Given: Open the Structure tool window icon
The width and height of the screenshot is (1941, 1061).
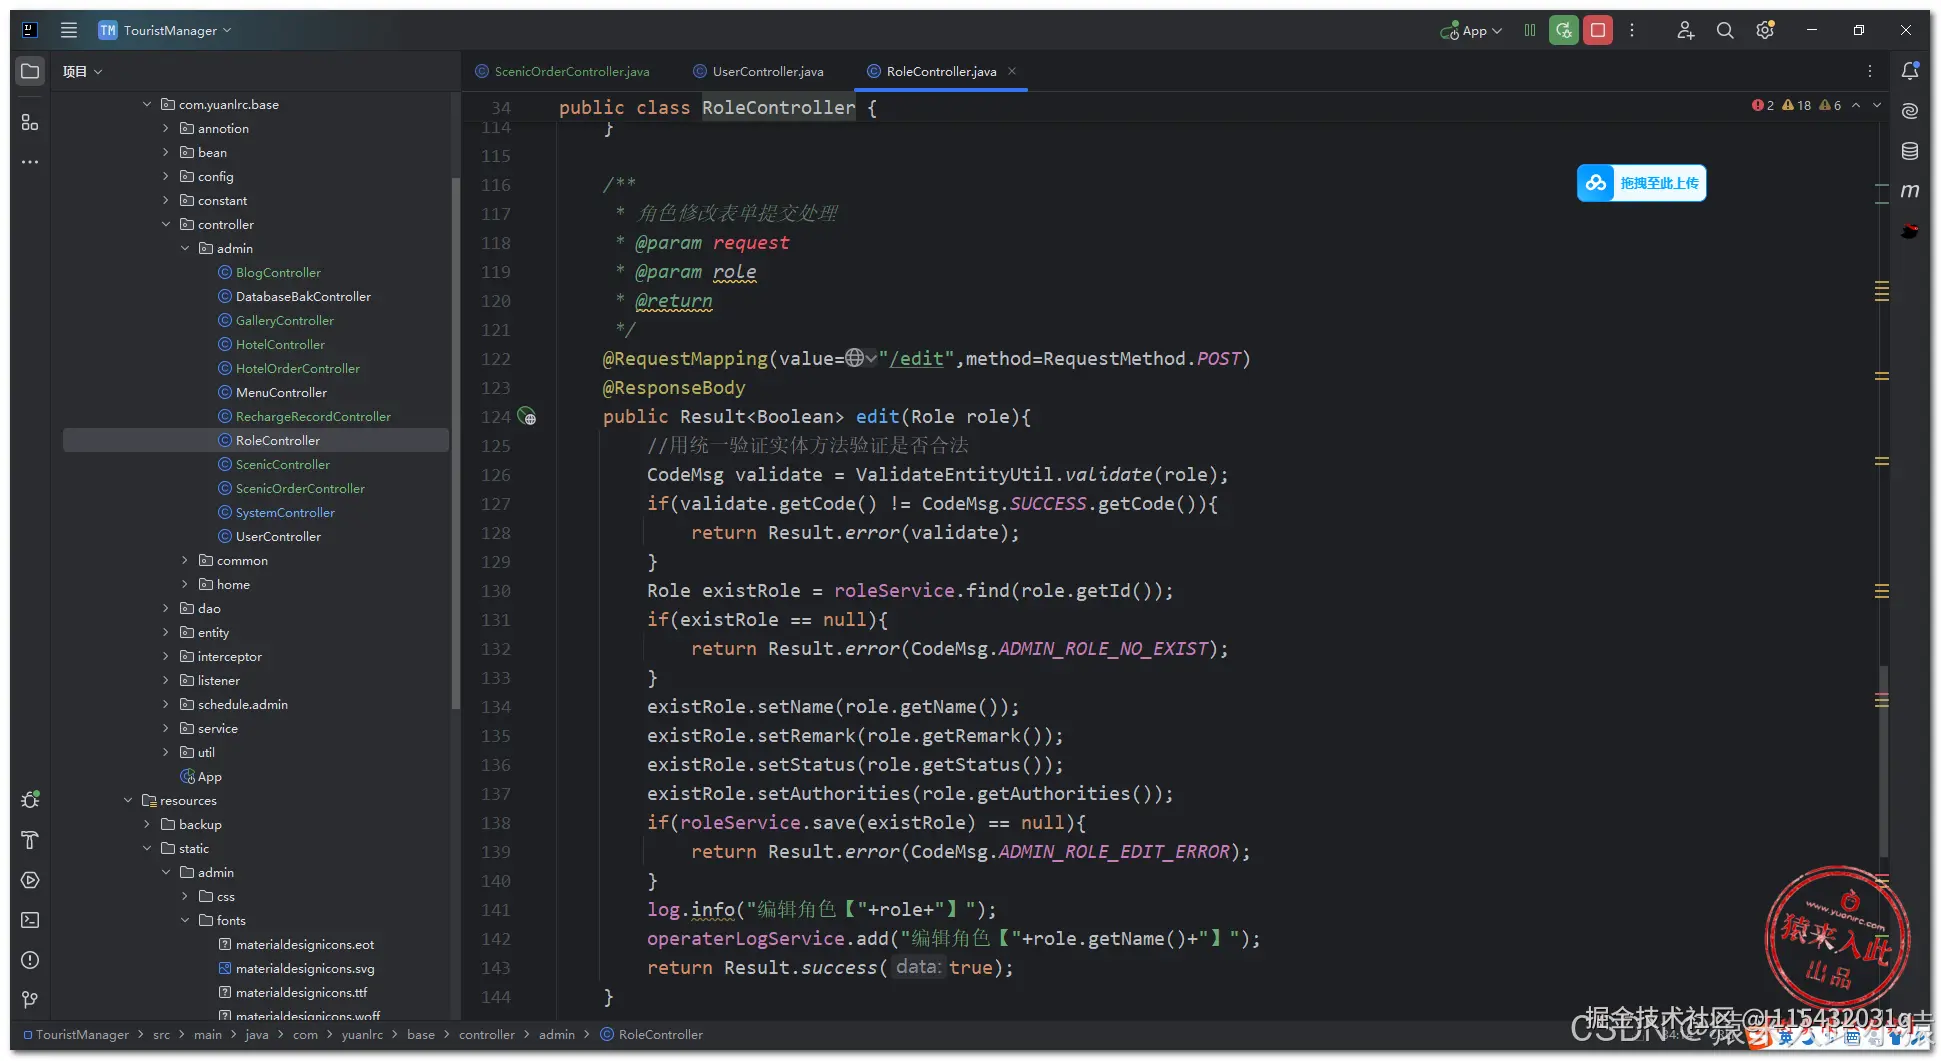Looking at the screenshot, I should click(x=30, y=122).
